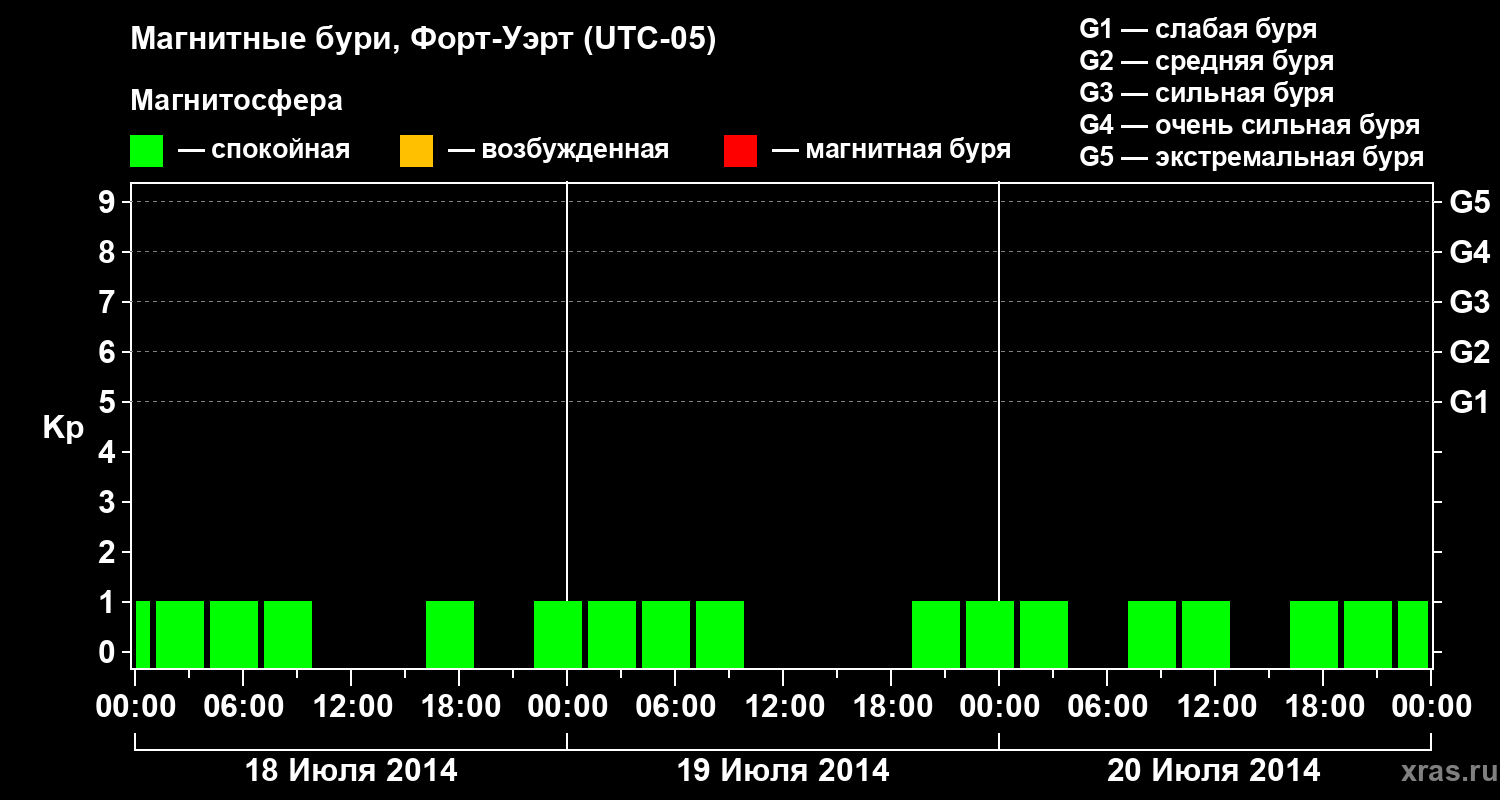The image size is (1500, 800).
Task: Click the 'Магнитосфера' heading
Action: [x=236, y=101]
